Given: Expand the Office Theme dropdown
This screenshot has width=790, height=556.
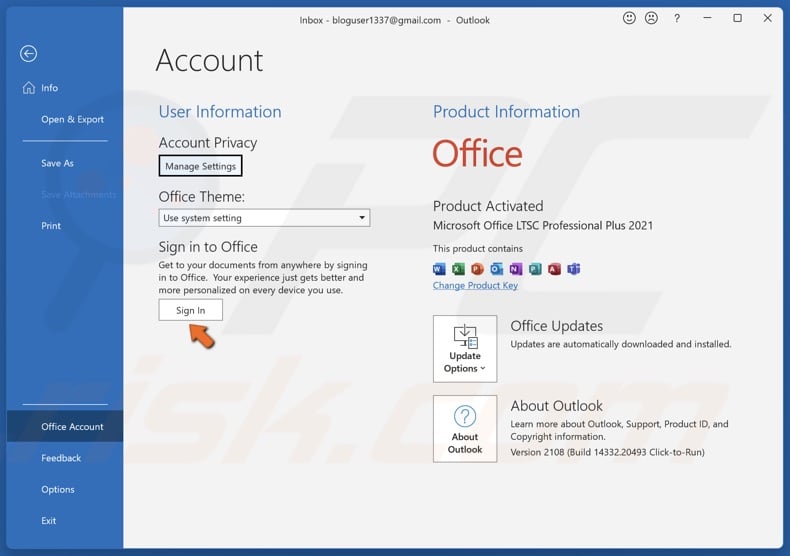Looking at the screenshot, I should coord(264,218).
